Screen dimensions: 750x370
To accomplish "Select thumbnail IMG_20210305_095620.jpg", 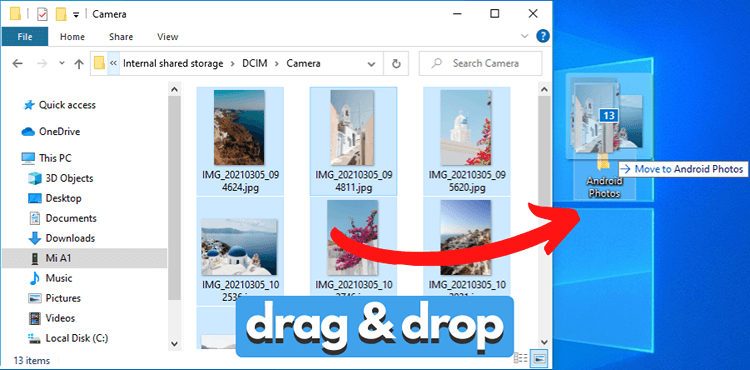I will click(466, 128).
